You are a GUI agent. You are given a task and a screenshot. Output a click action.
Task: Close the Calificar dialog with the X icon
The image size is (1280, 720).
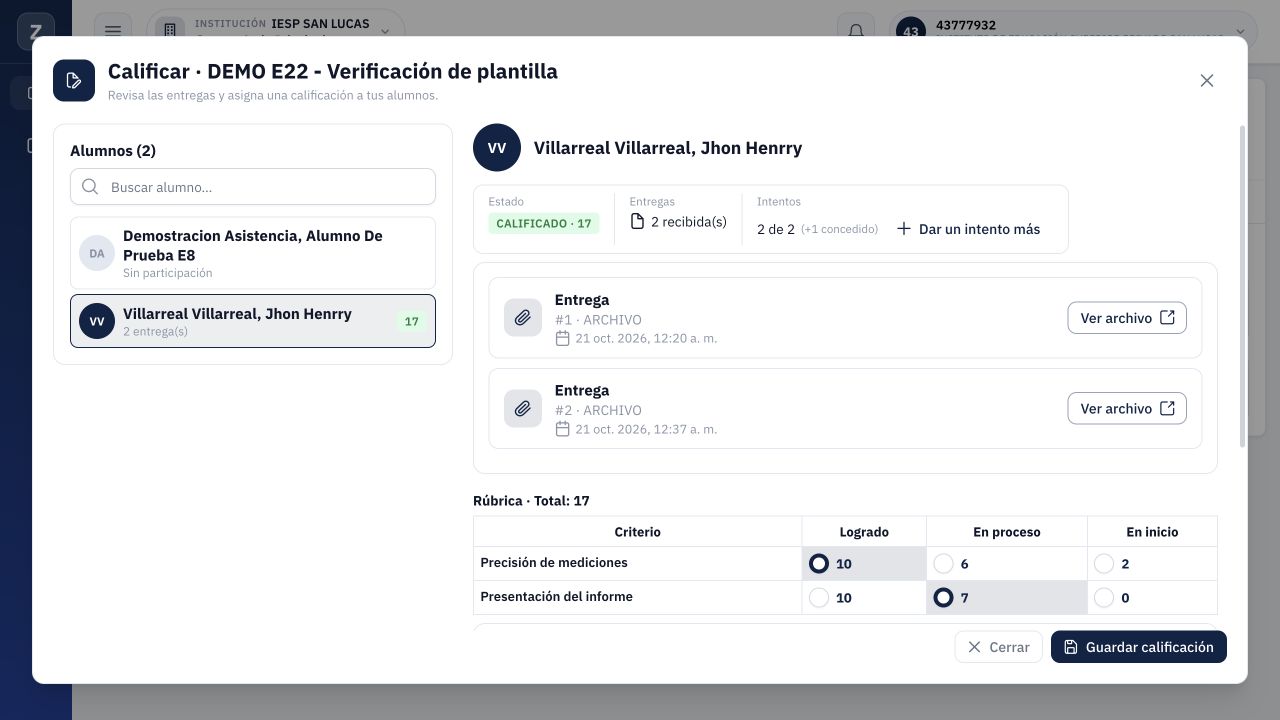coord(1207,81)
